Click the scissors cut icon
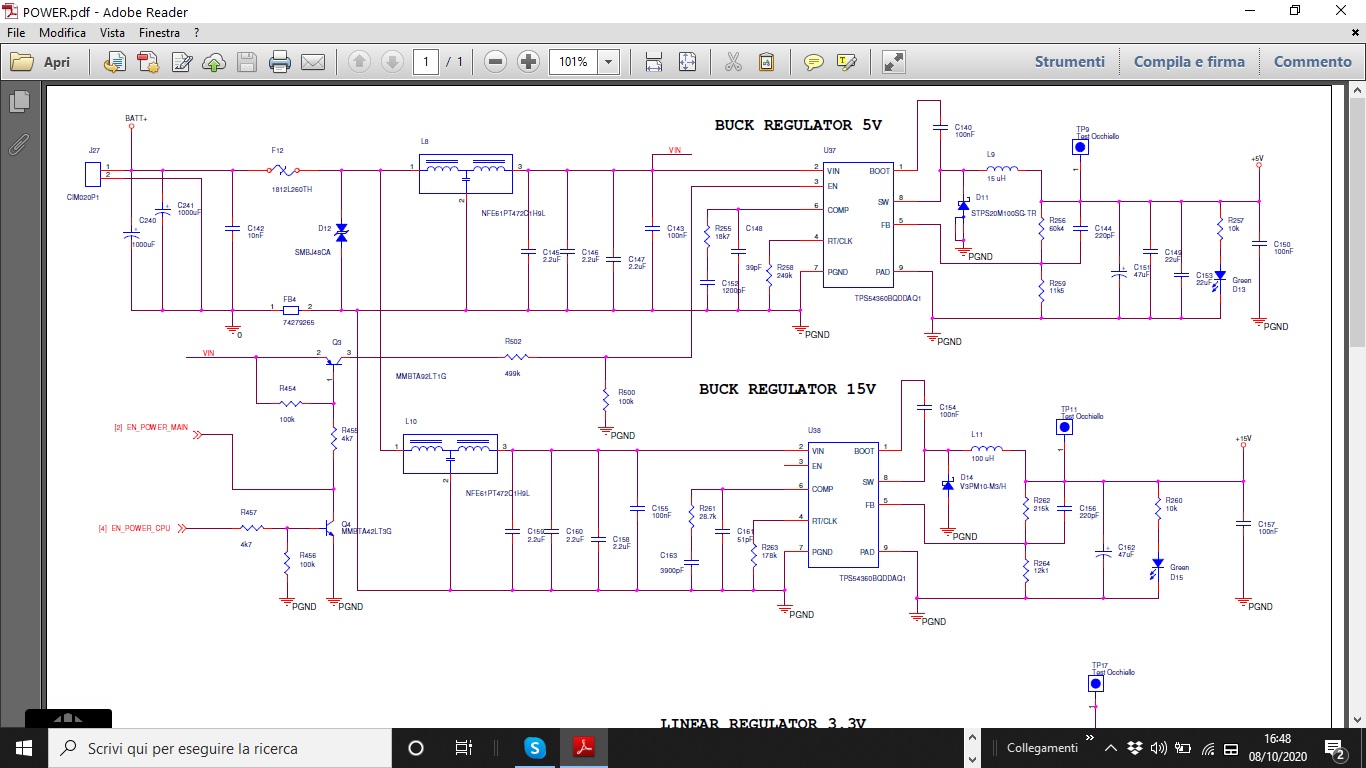1366x768 pixels. tap(733, 62)
